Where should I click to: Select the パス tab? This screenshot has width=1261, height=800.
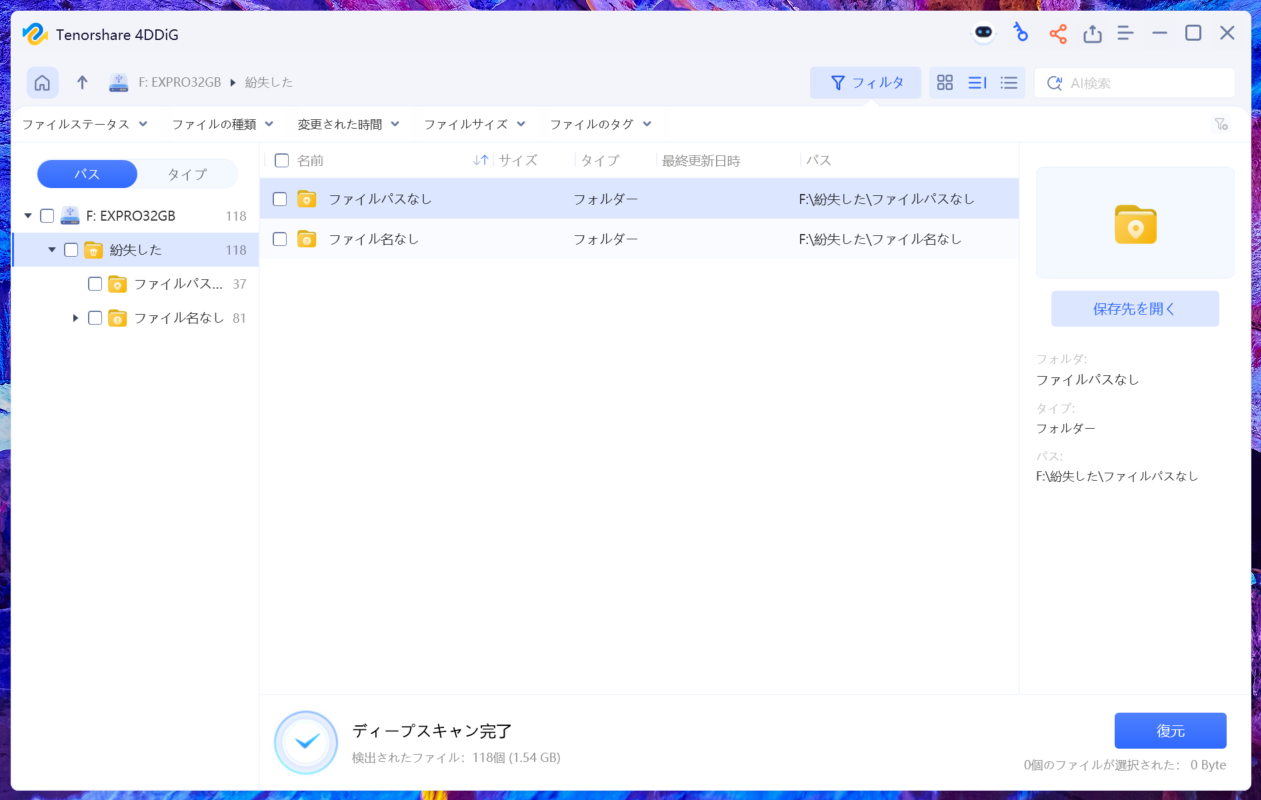click(x=87, y=174)
